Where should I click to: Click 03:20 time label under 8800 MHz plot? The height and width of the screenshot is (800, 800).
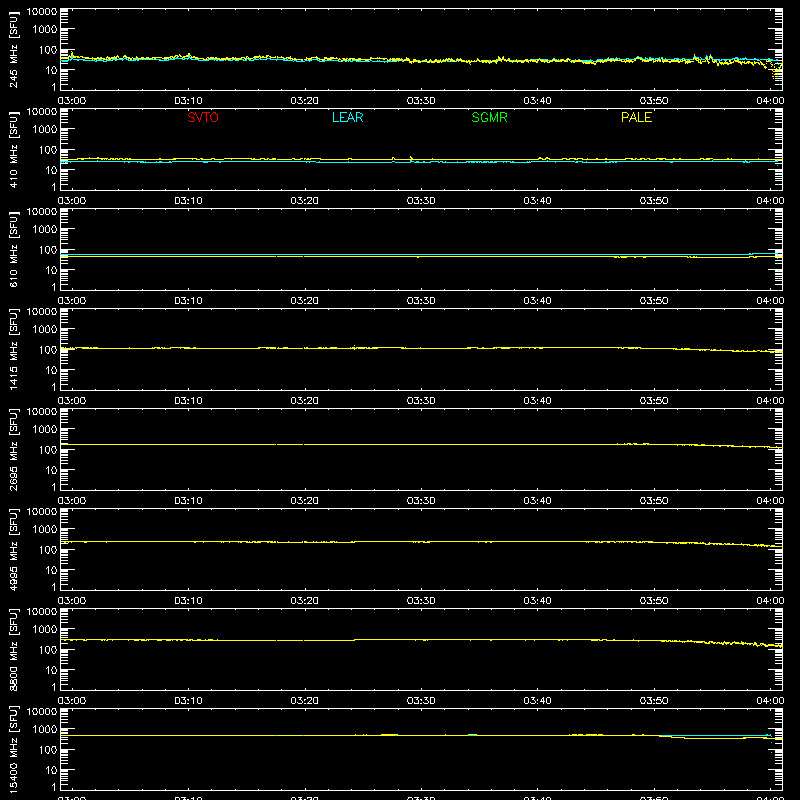point(305,701)
